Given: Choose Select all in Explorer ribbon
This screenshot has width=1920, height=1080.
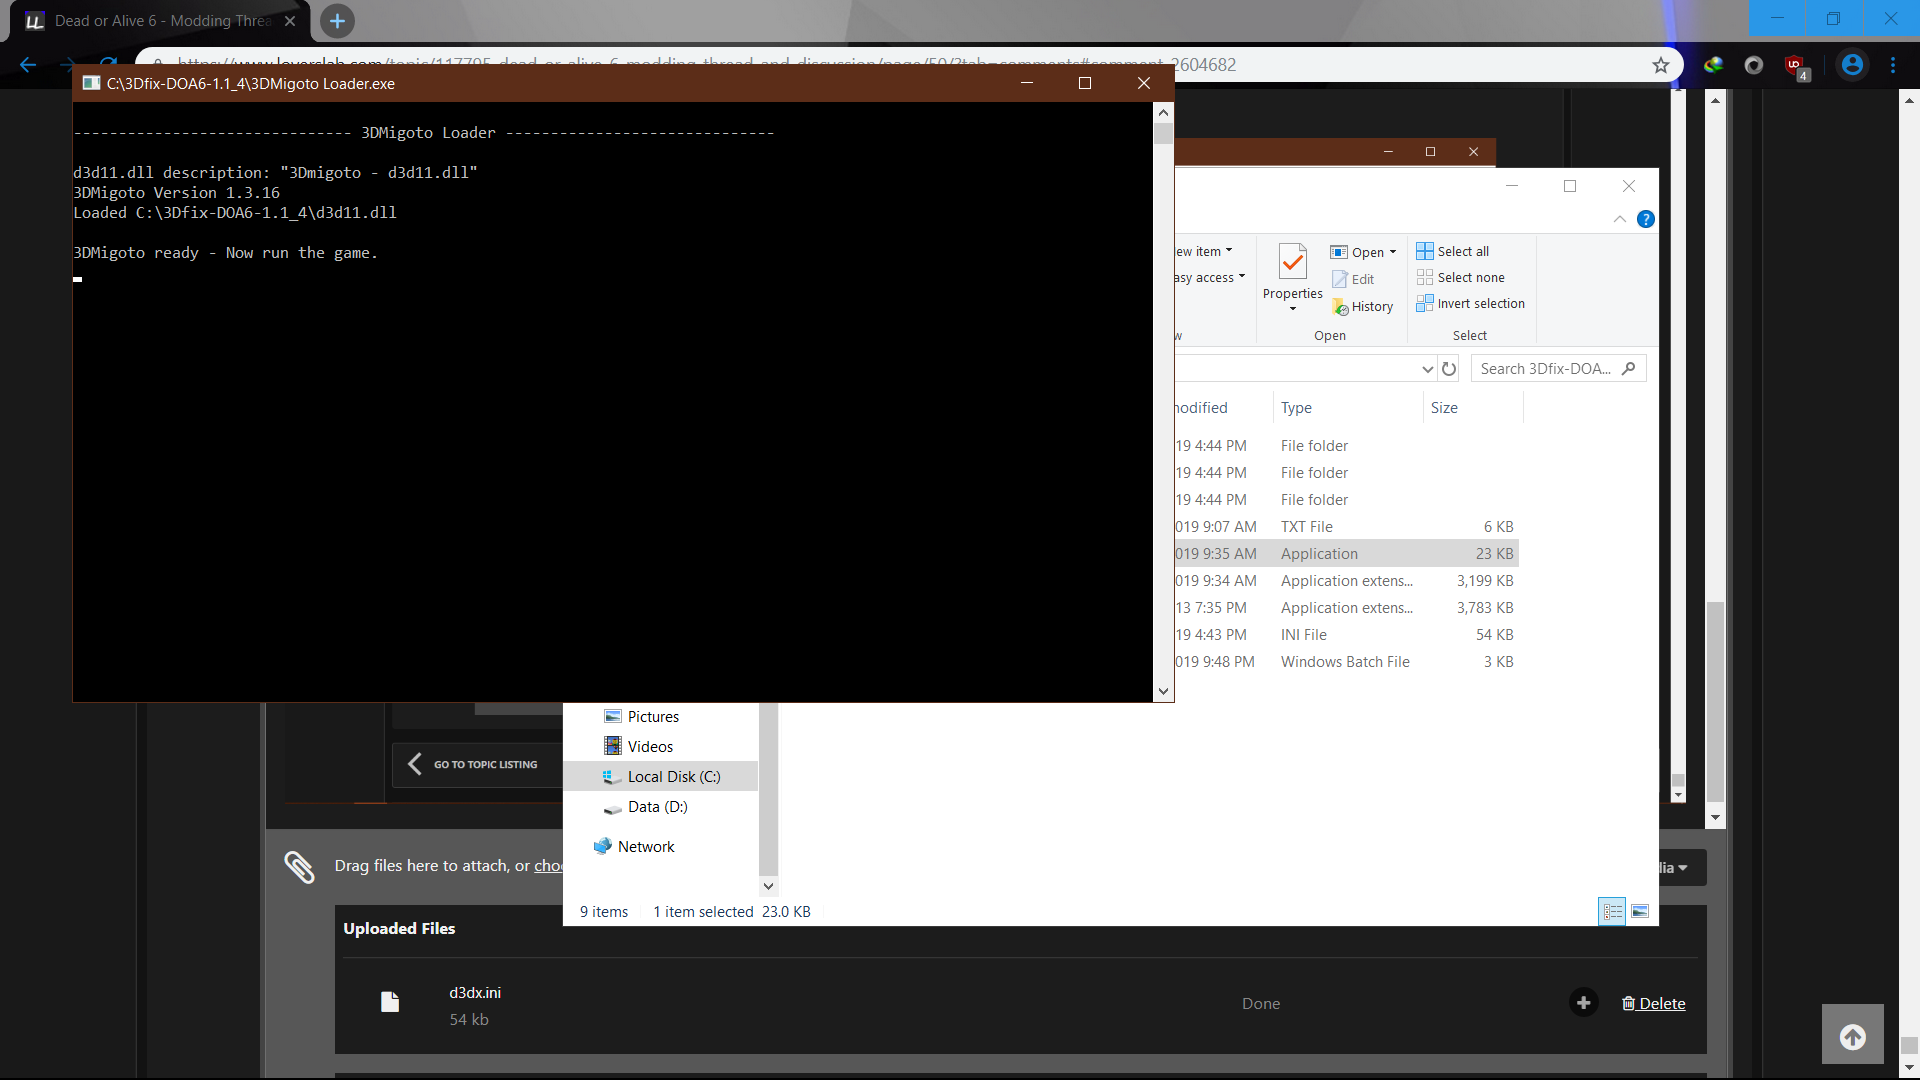Looking at the screenshot, I should point(1453,251).
